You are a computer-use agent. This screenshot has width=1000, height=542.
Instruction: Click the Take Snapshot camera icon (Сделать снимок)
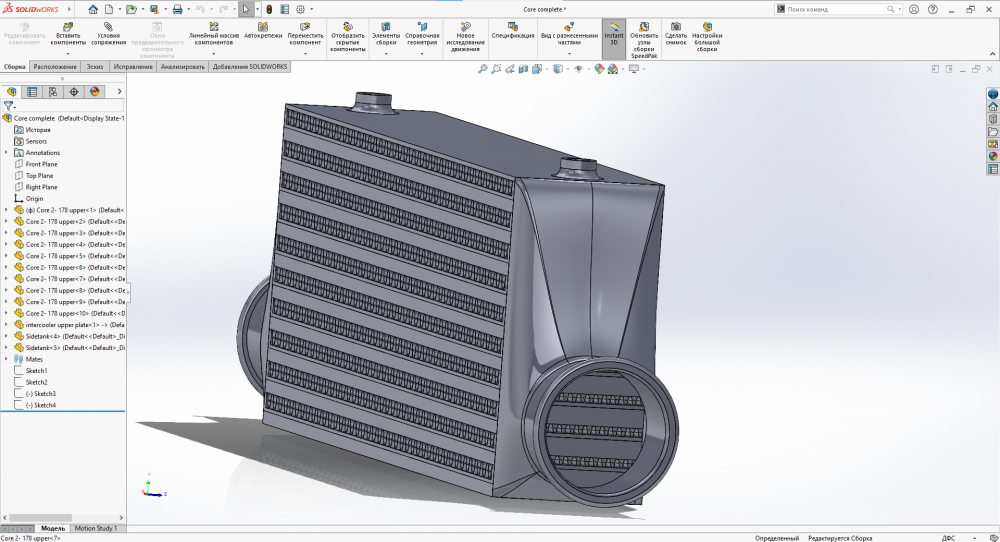point(676,30)
